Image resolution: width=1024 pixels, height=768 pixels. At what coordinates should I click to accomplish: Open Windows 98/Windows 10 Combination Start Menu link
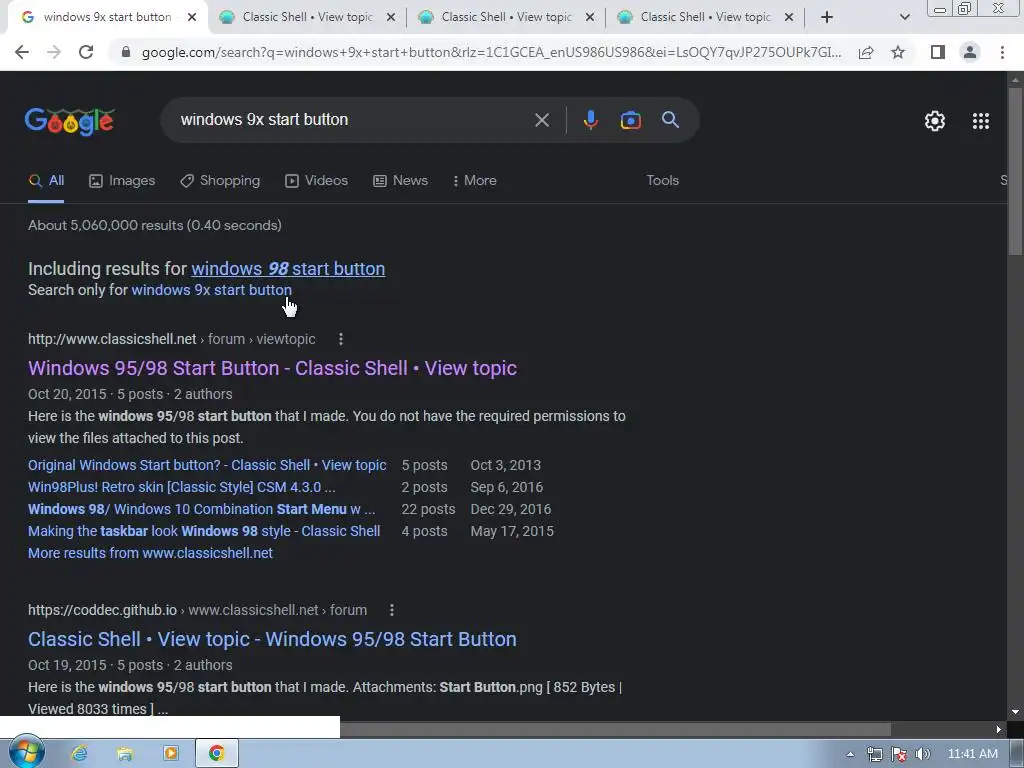(201, 509)
